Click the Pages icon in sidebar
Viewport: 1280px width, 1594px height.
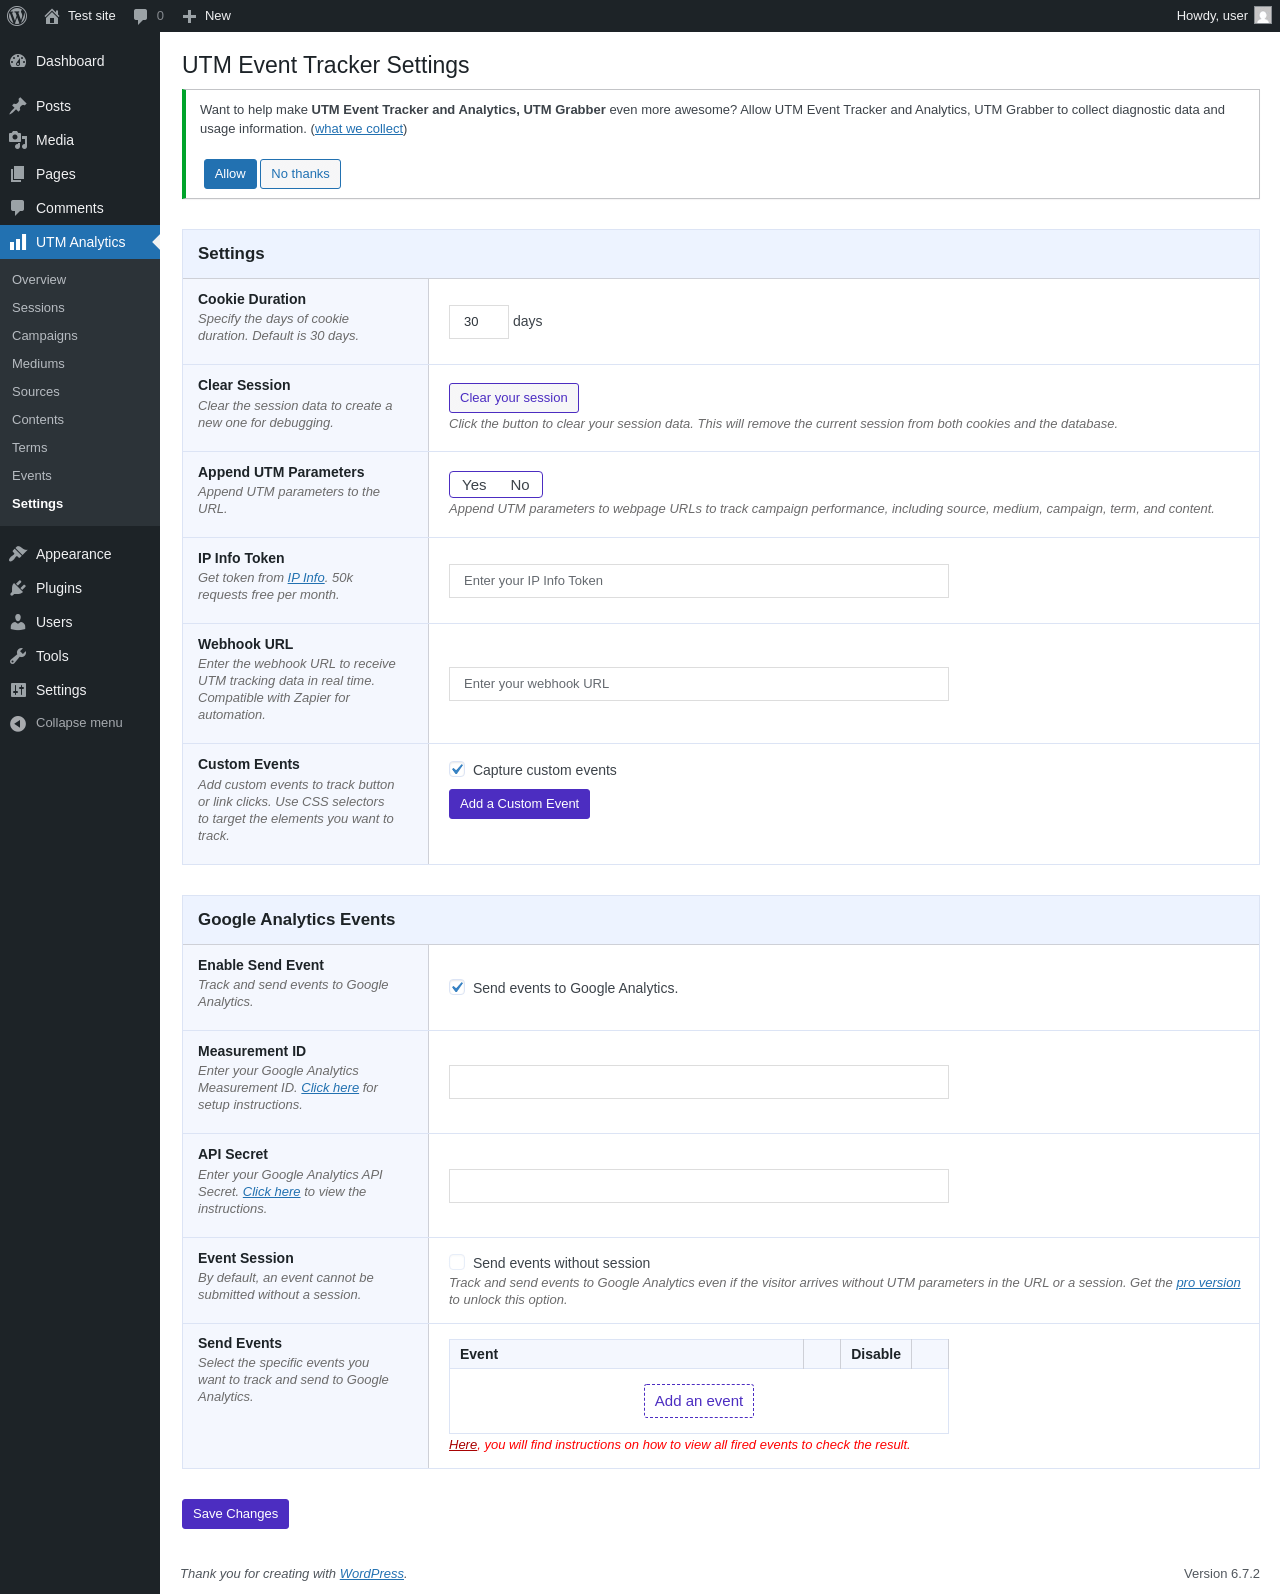click(x=18, y=174)
